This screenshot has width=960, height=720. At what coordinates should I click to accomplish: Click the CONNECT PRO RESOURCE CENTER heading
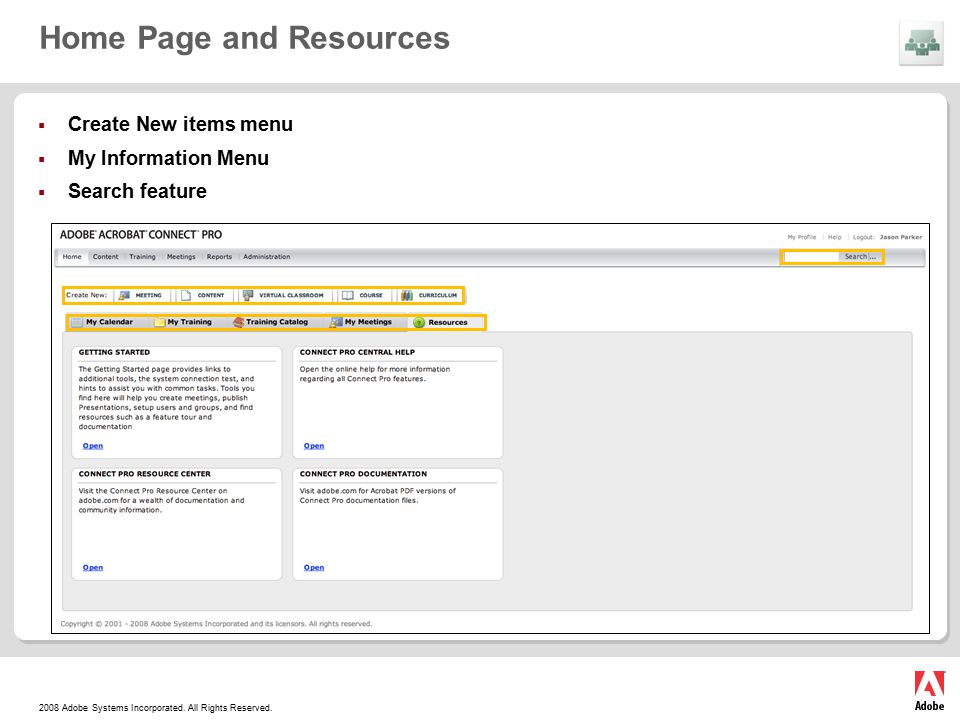pyautogui.click(x=144, y=474)
